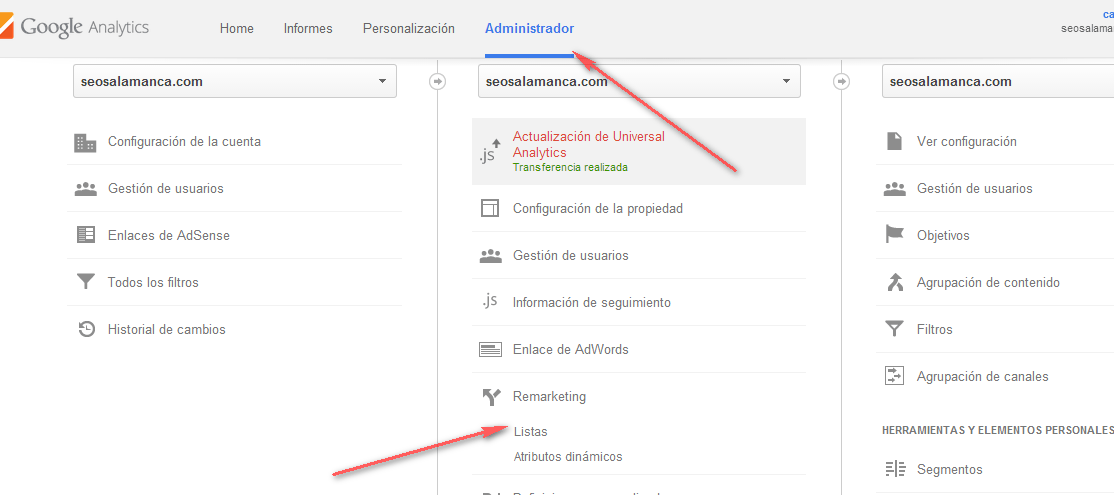Click the Remarketing fork icon

tap(492, 397)
